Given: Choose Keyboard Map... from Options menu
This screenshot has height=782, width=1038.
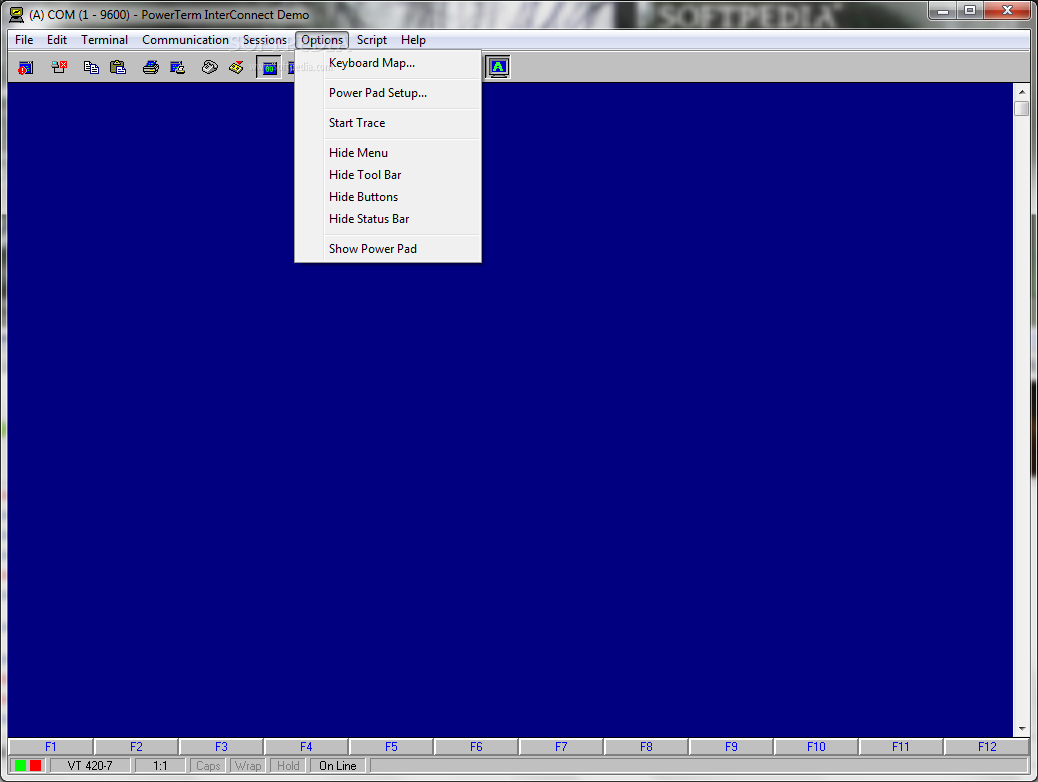Looking at the screenshot, I should 388,63.
